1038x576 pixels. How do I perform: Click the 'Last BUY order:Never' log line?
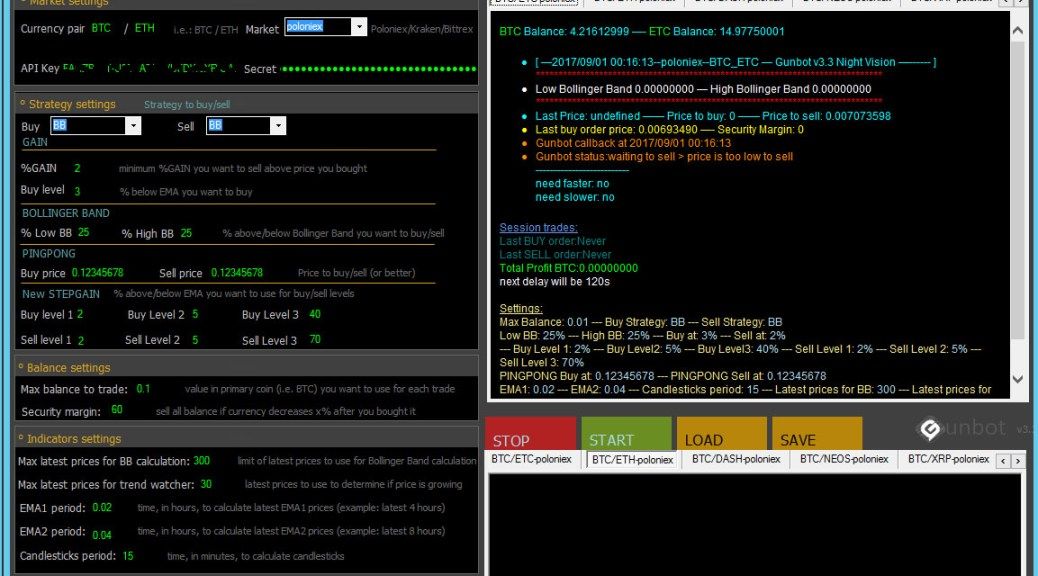(x=553, y=241)
